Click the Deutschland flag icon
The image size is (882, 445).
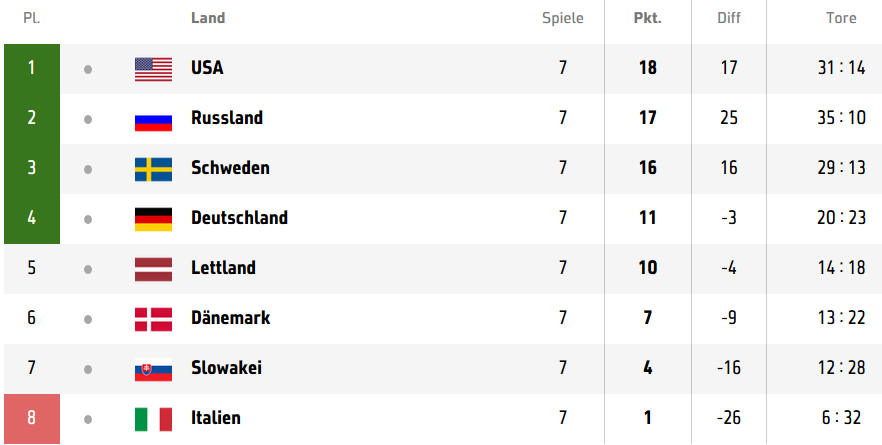pyautogui.click(x=153, y=219)
